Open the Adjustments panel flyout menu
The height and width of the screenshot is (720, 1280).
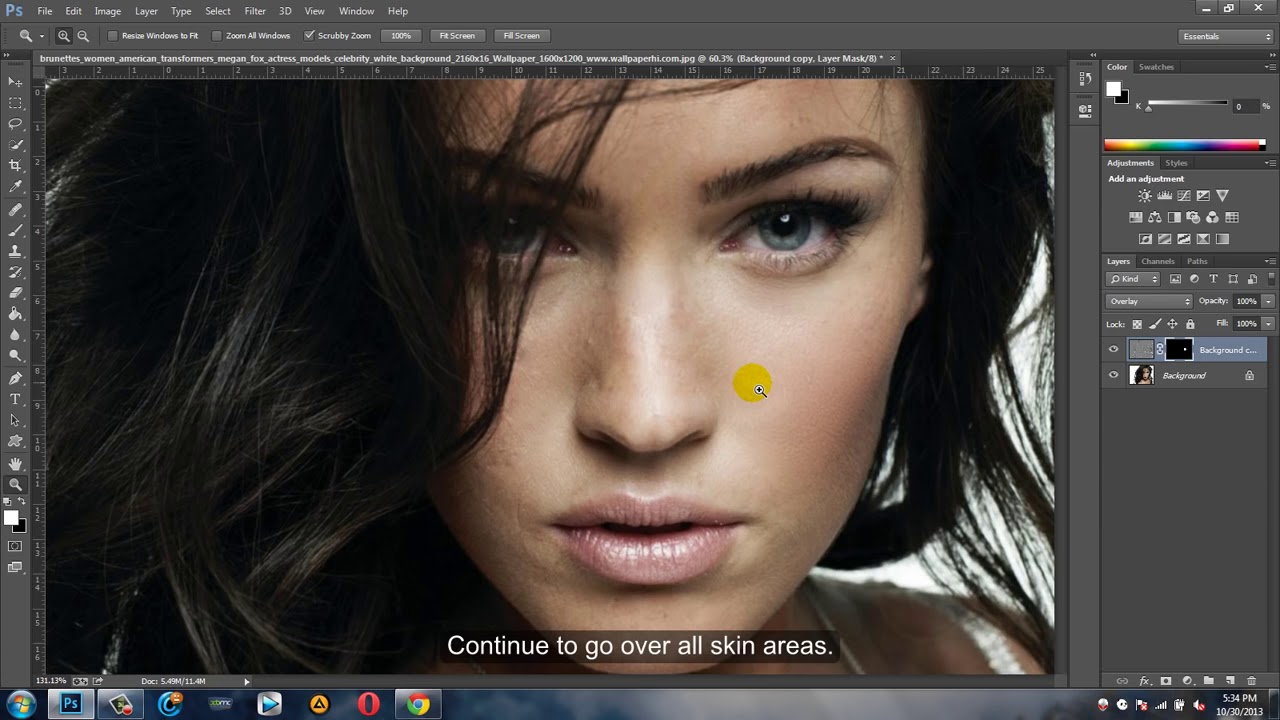[x=1270, y=163]
